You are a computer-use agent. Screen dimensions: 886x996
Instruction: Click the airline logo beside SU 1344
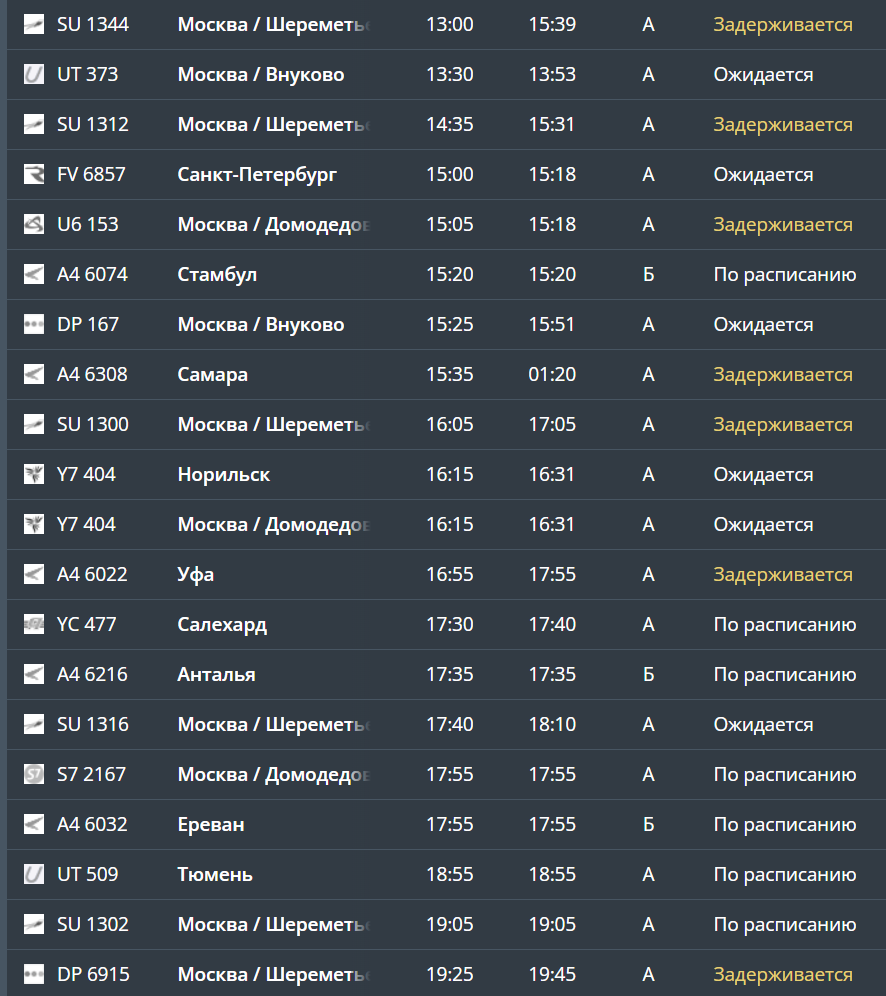tap(34, 25)
